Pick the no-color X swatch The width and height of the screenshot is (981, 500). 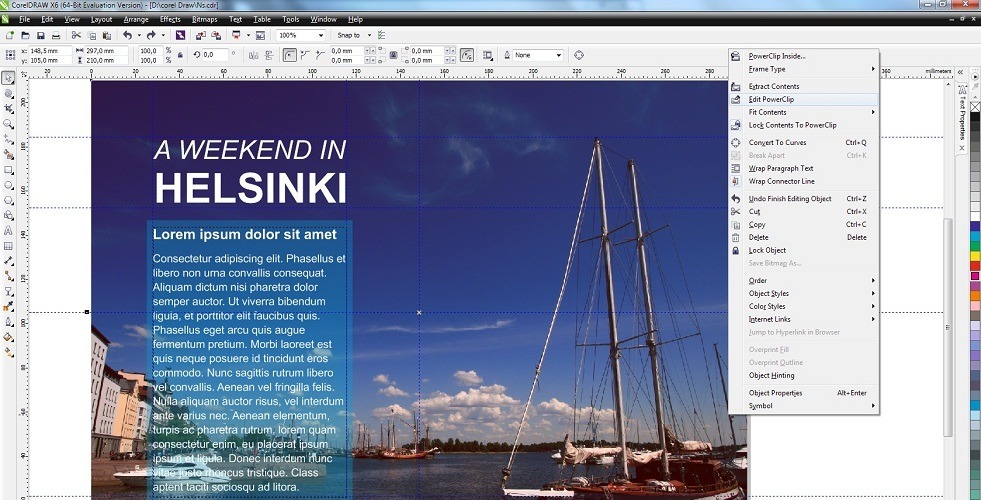click(x=975, y=106)
